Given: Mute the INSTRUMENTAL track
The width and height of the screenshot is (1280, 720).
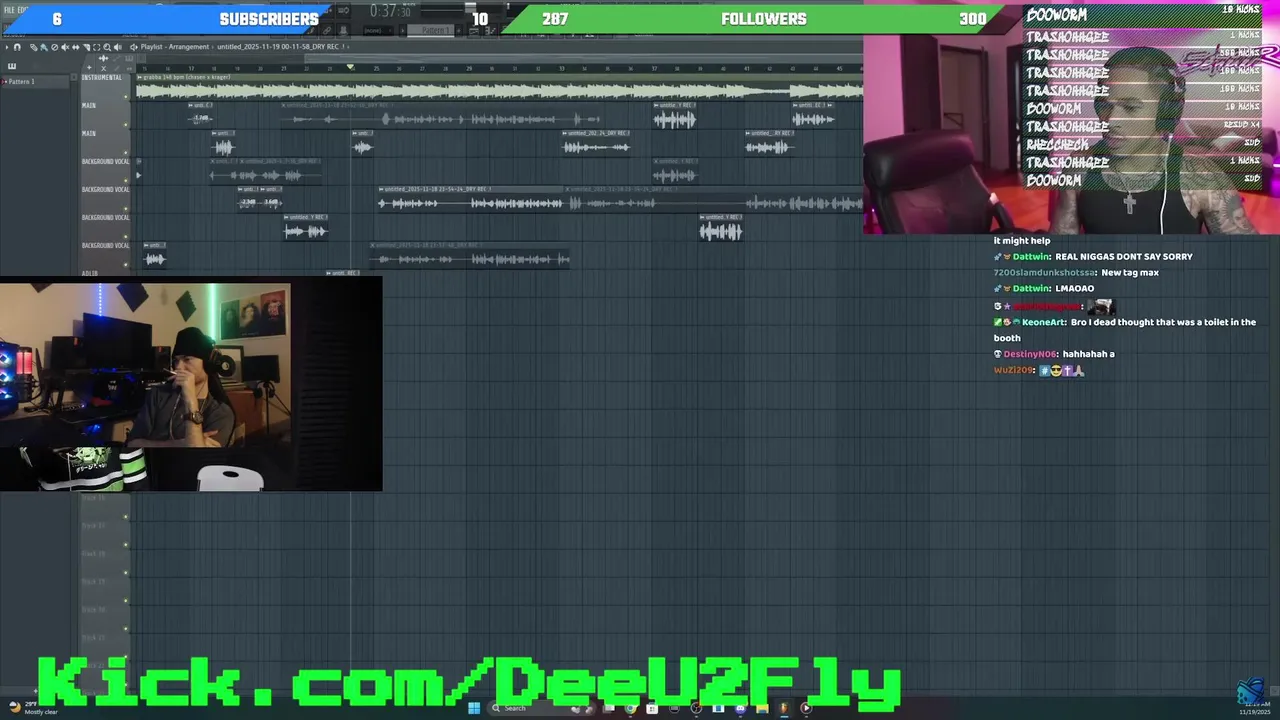Looking at the screenshot, I should click(x=126, y=97).
